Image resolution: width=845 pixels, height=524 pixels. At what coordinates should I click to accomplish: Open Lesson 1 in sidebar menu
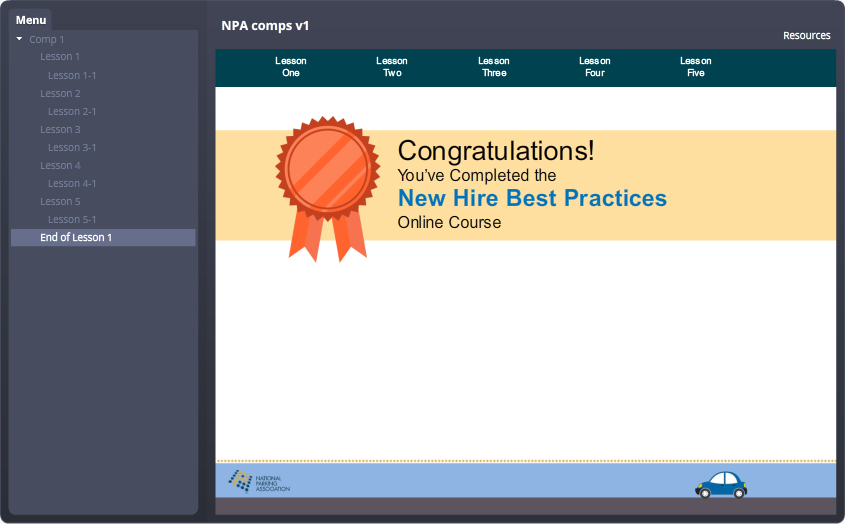[60, 57]
